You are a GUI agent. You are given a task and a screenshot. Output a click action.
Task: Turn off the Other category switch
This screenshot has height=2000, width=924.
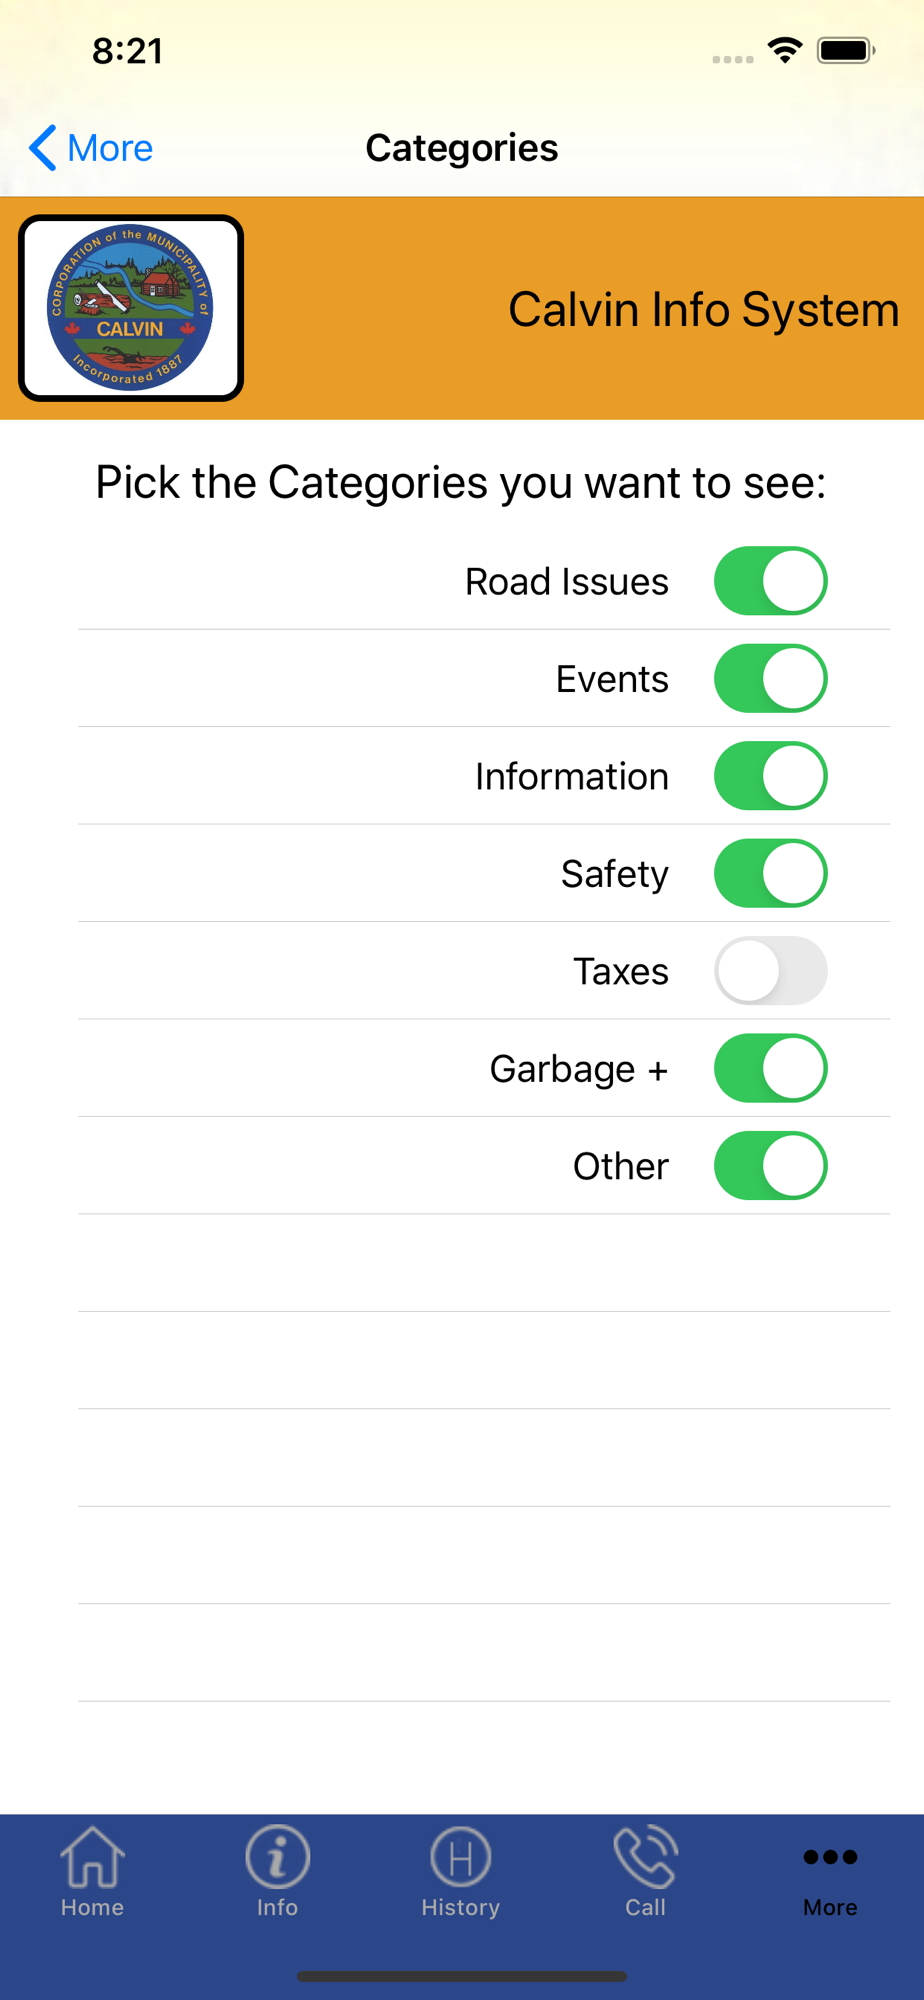770,1166
